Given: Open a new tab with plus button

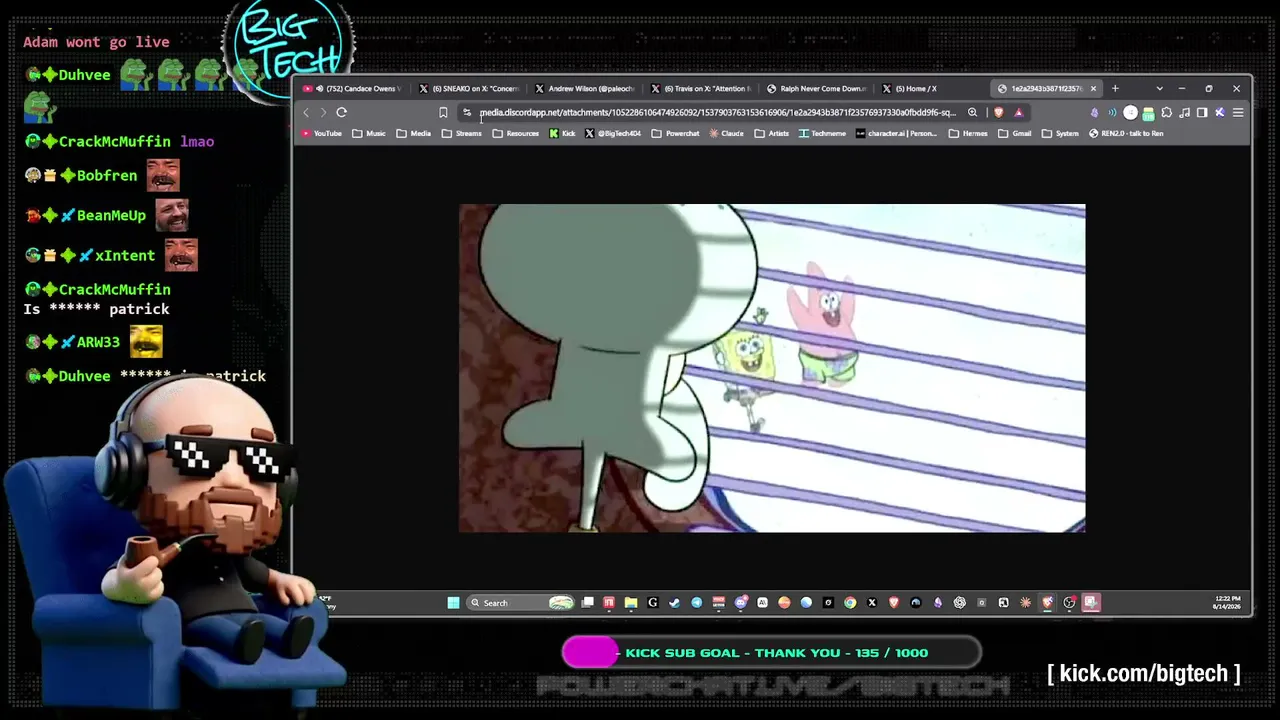Looking at the screenshot, I should coord(1115,89).
